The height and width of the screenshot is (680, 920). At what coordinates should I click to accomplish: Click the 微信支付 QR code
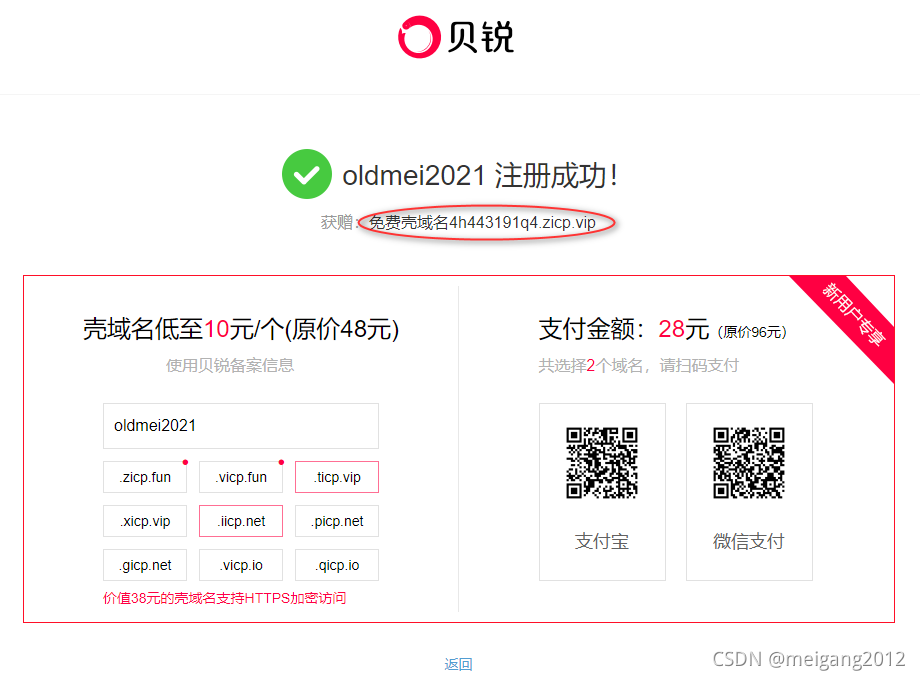pyautogui.click(x=749, y=463)
